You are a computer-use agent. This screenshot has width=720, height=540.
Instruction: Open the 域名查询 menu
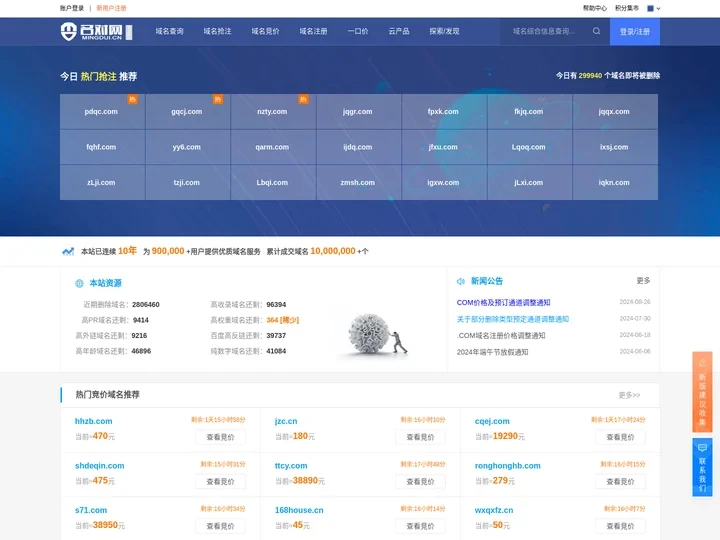point(169,31)
